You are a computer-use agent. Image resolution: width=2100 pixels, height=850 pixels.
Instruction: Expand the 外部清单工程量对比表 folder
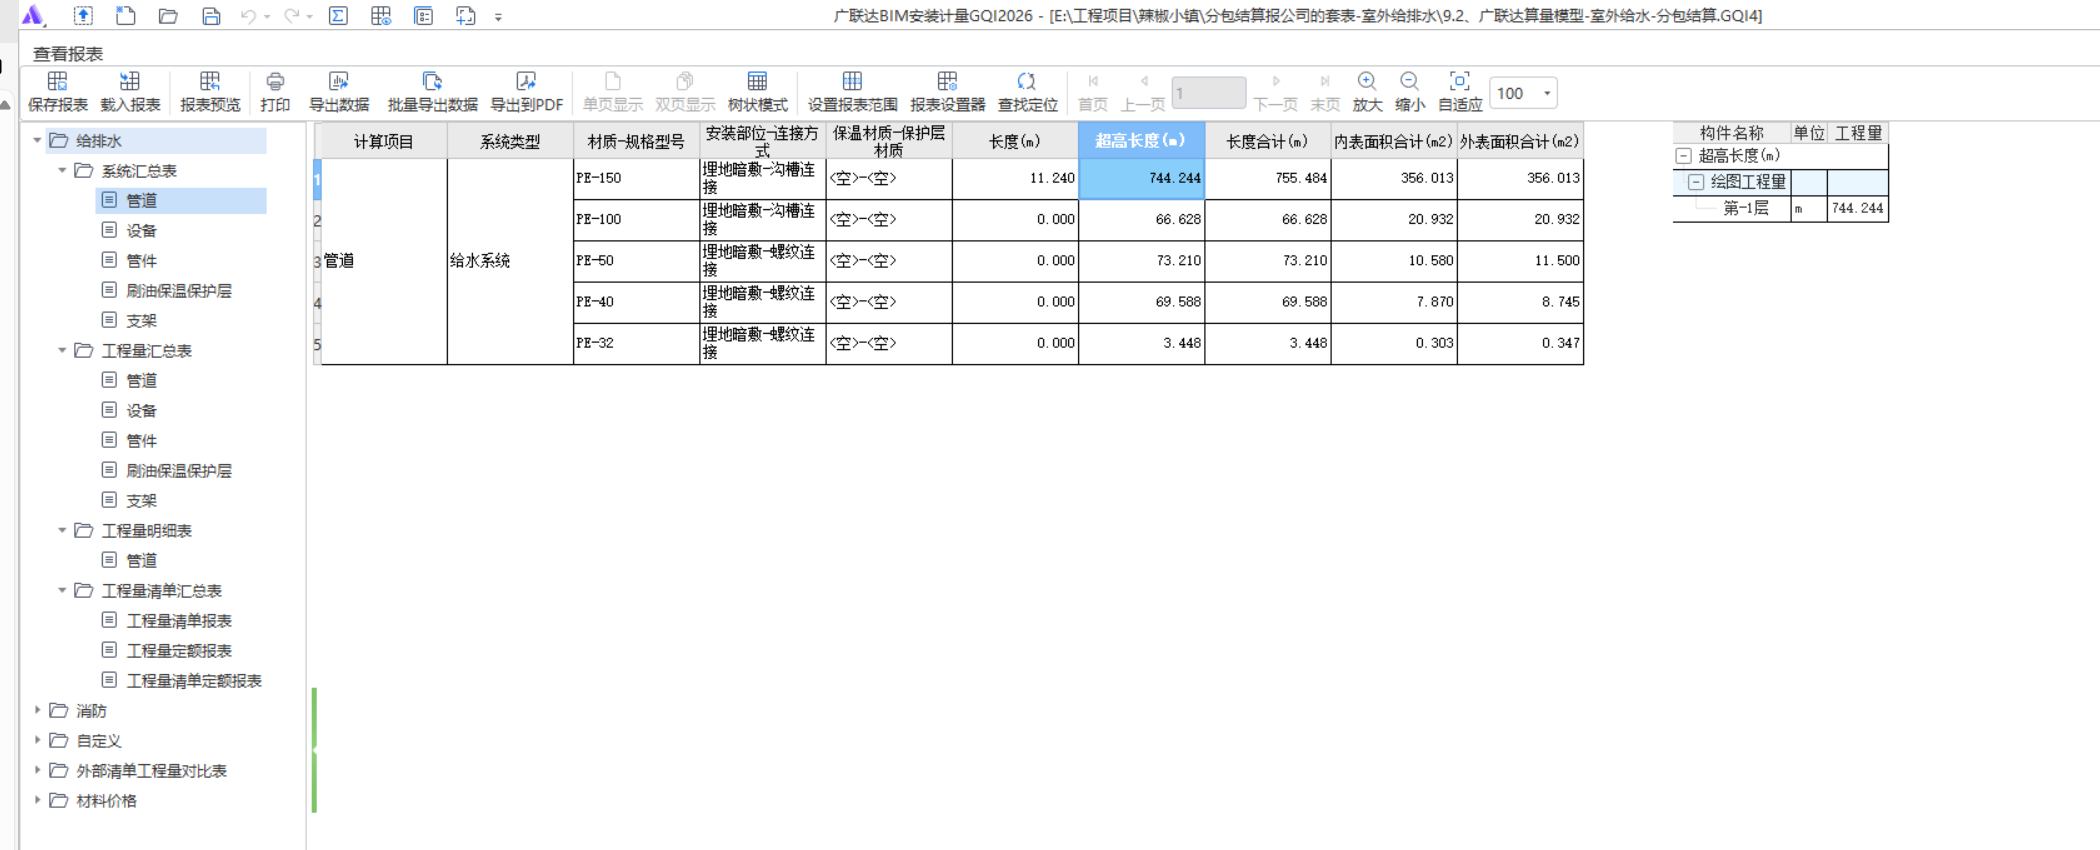(37, 770)
